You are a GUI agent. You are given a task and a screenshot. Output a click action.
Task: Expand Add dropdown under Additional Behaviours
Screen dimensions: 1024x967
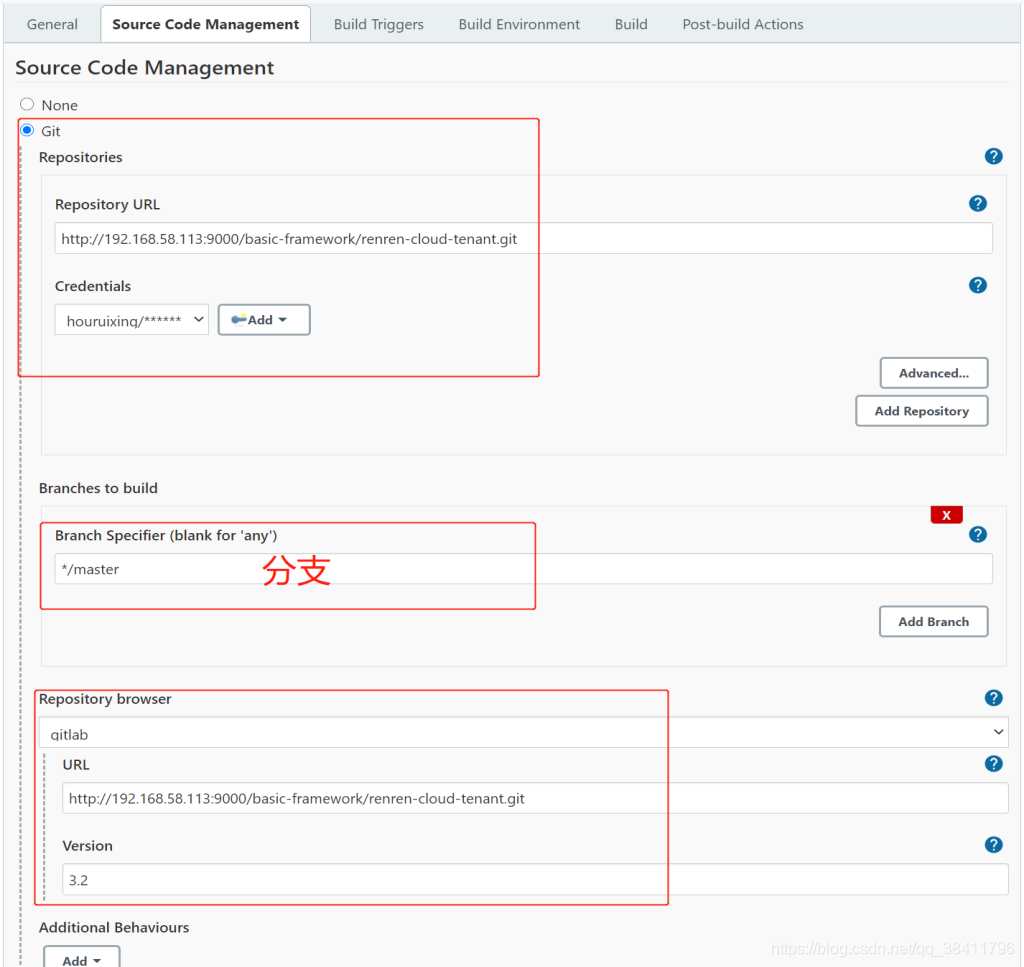pyautogui.click(x=81, y=959)
